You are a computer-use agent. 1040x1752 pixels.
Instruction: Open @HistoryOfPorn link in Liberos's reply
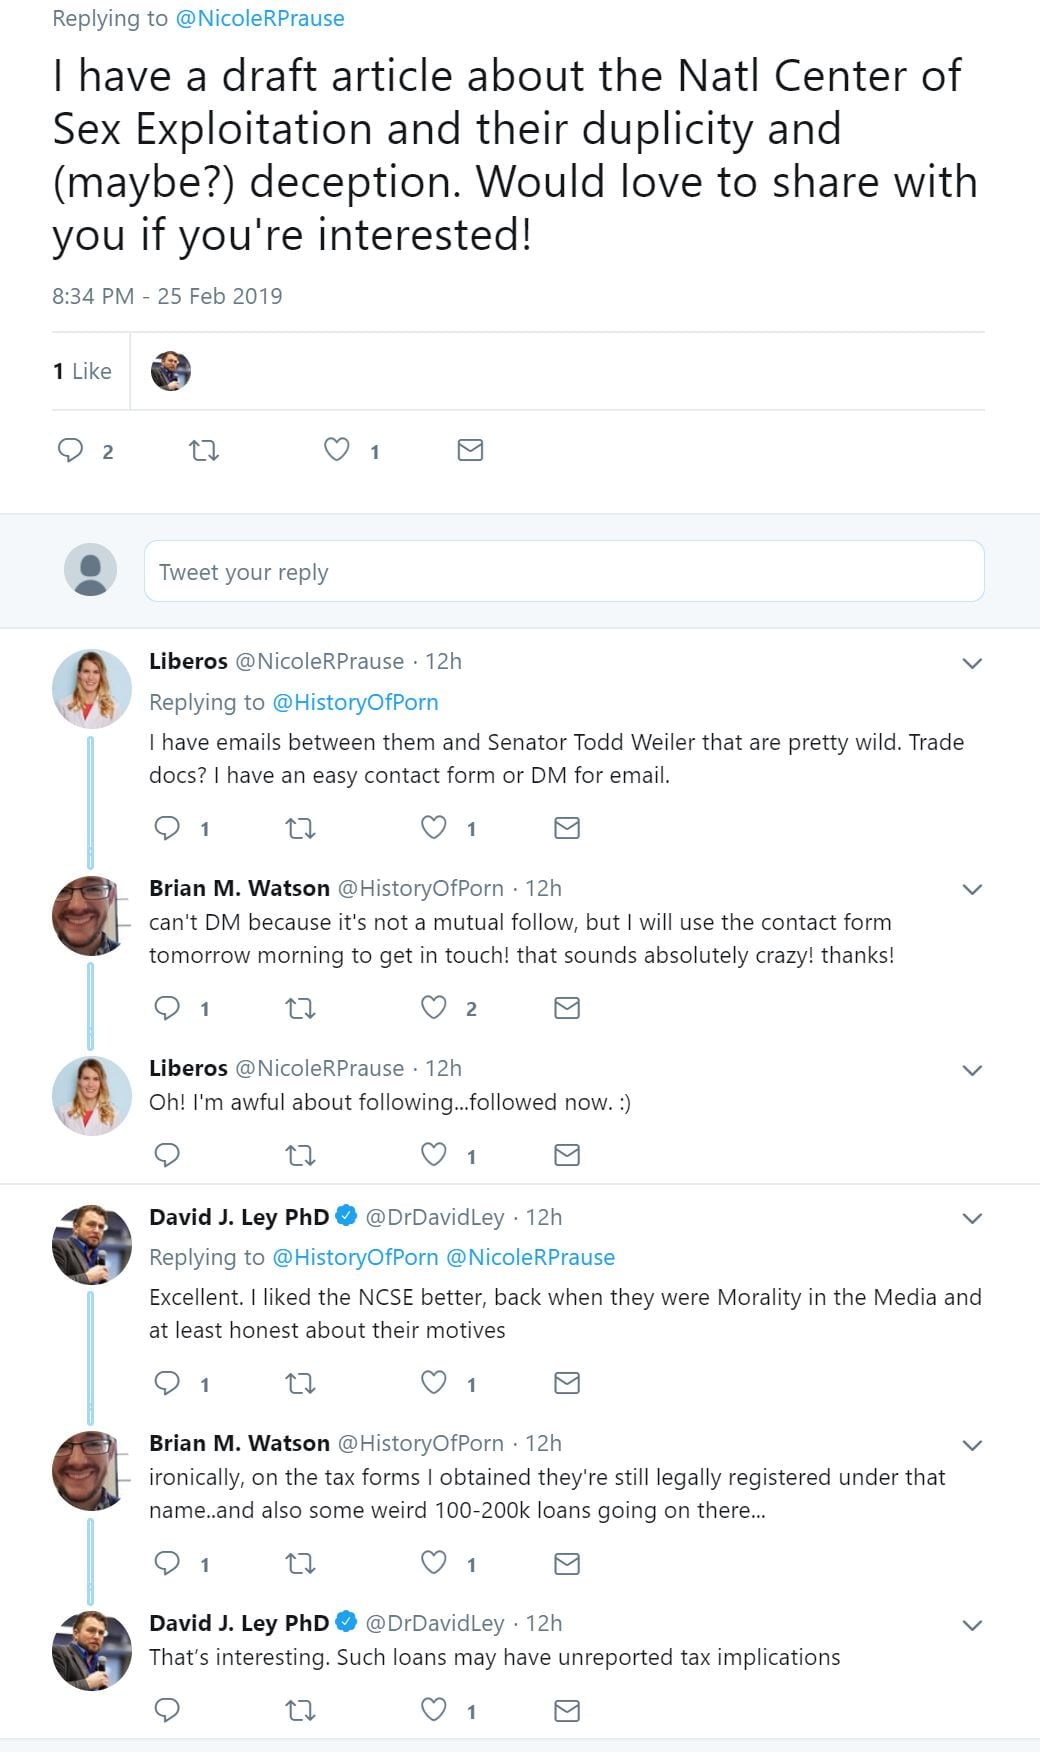click(355, 702)
